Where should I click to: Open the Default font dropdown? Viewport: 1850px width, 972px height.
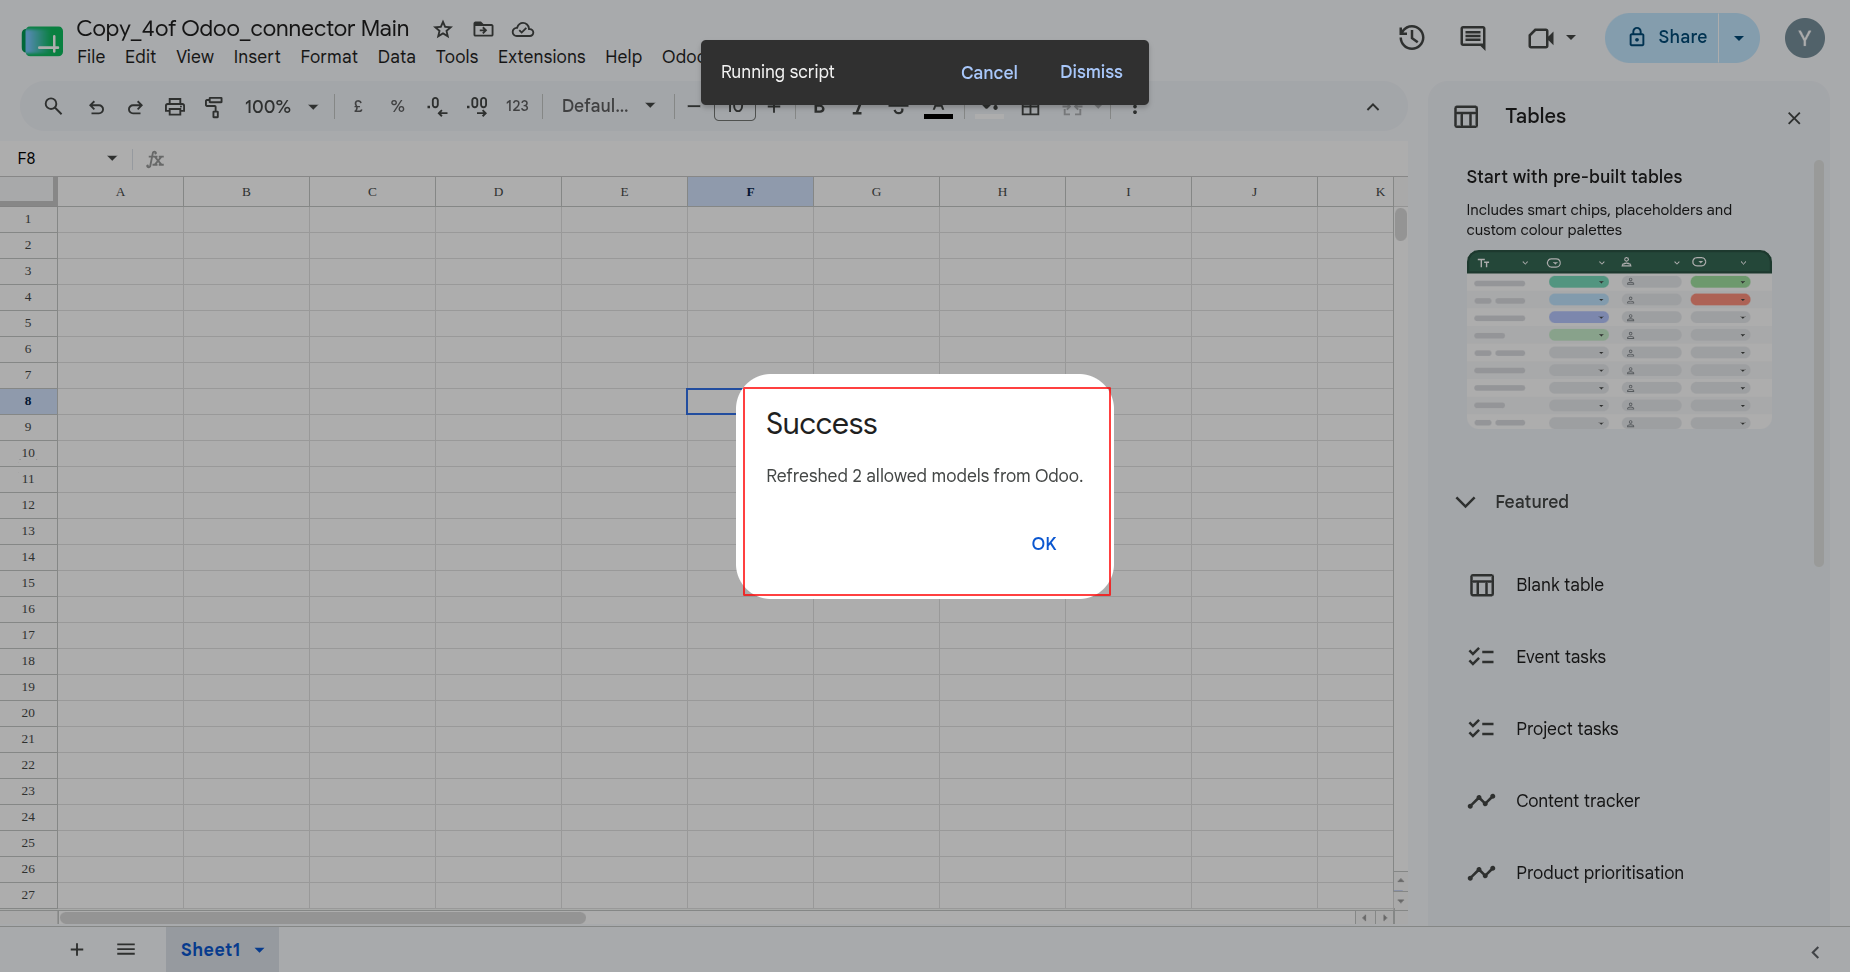[608, 106]
